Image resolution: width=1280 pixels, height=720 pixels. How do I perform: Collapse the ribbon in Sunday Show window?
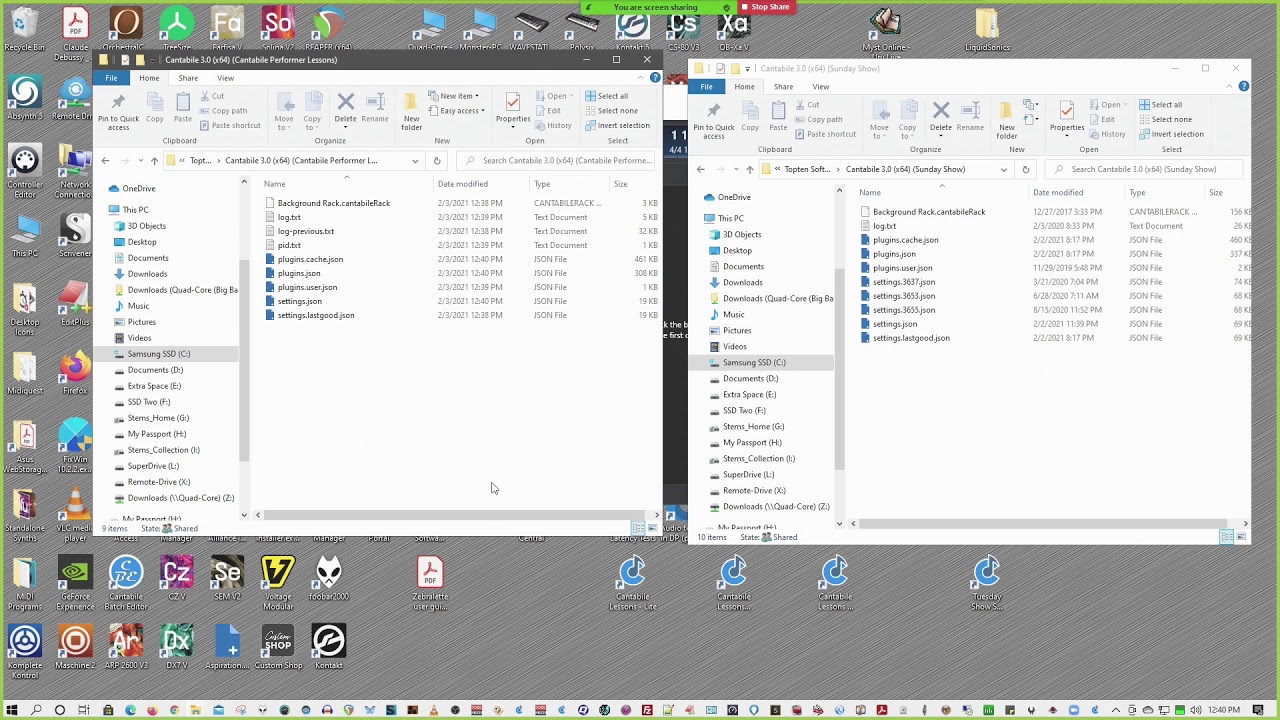(1230, 87)
